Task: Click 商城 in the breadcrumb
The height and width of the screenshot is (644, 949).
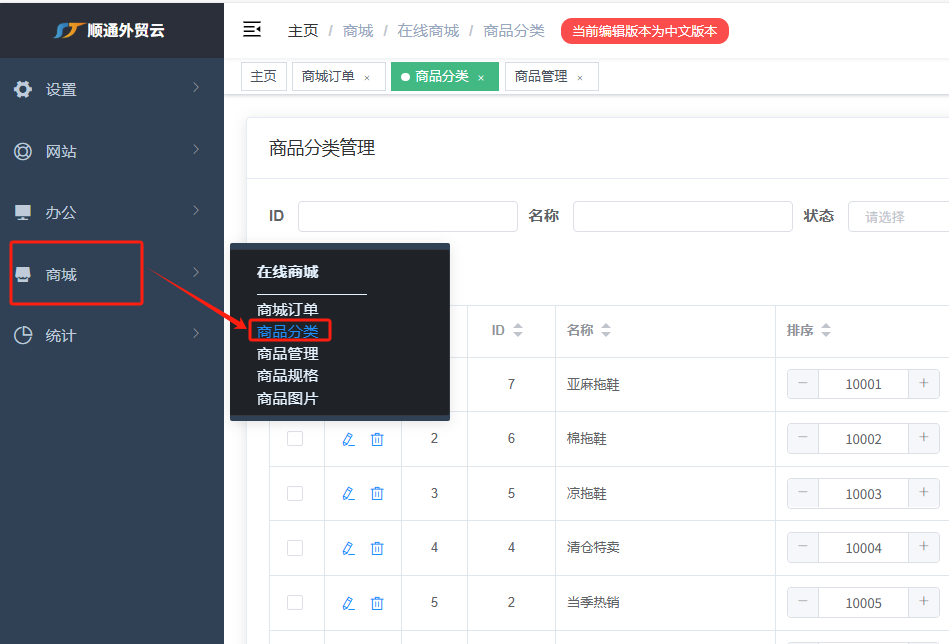Action: 358,31
